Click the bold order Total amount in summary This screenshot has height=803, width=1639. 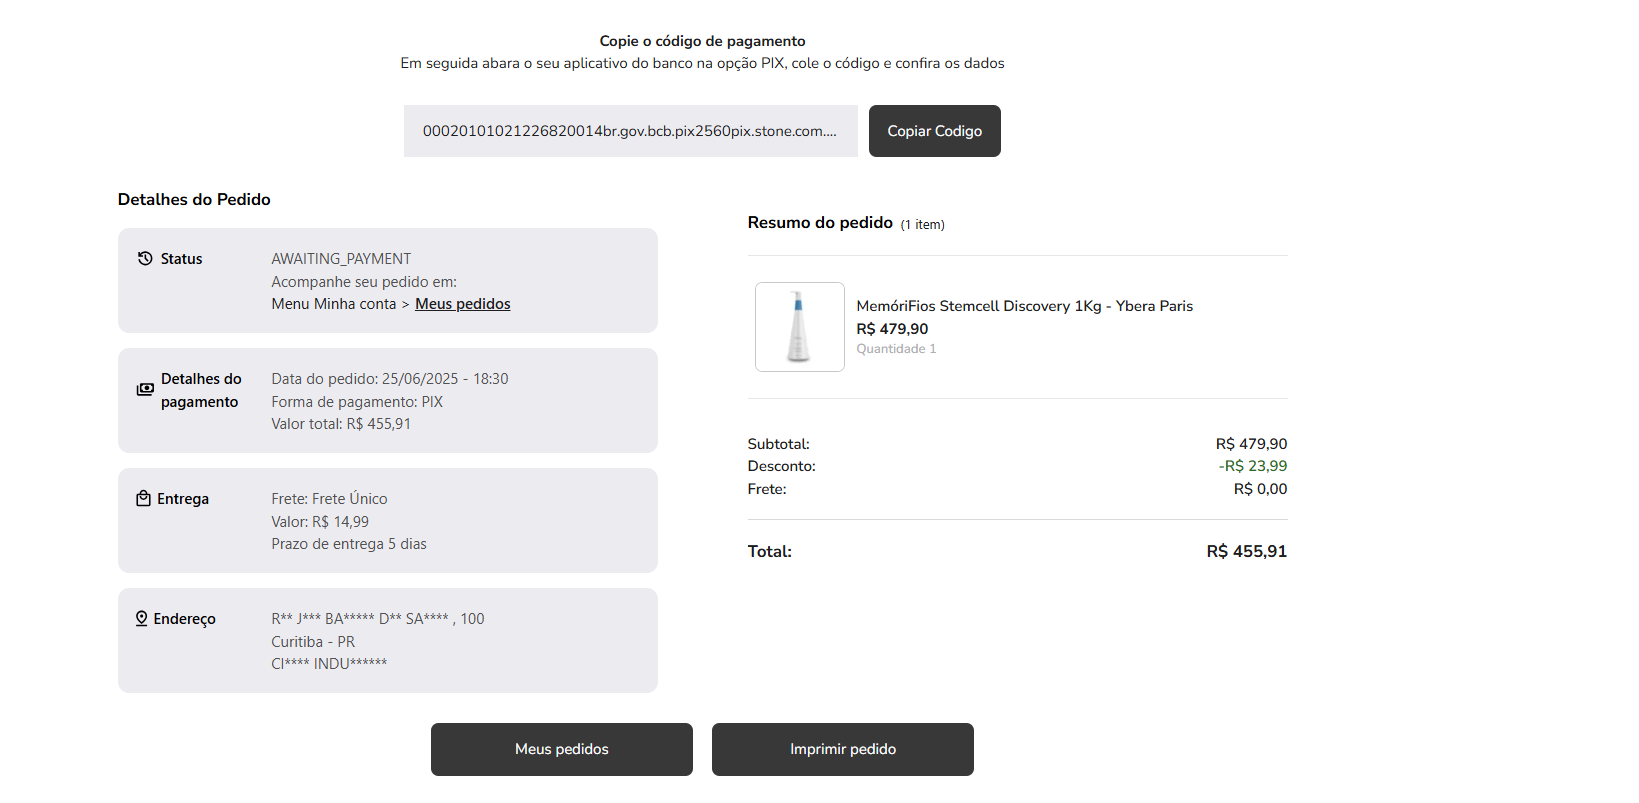pyautogui.click(x=1246, y=551)
